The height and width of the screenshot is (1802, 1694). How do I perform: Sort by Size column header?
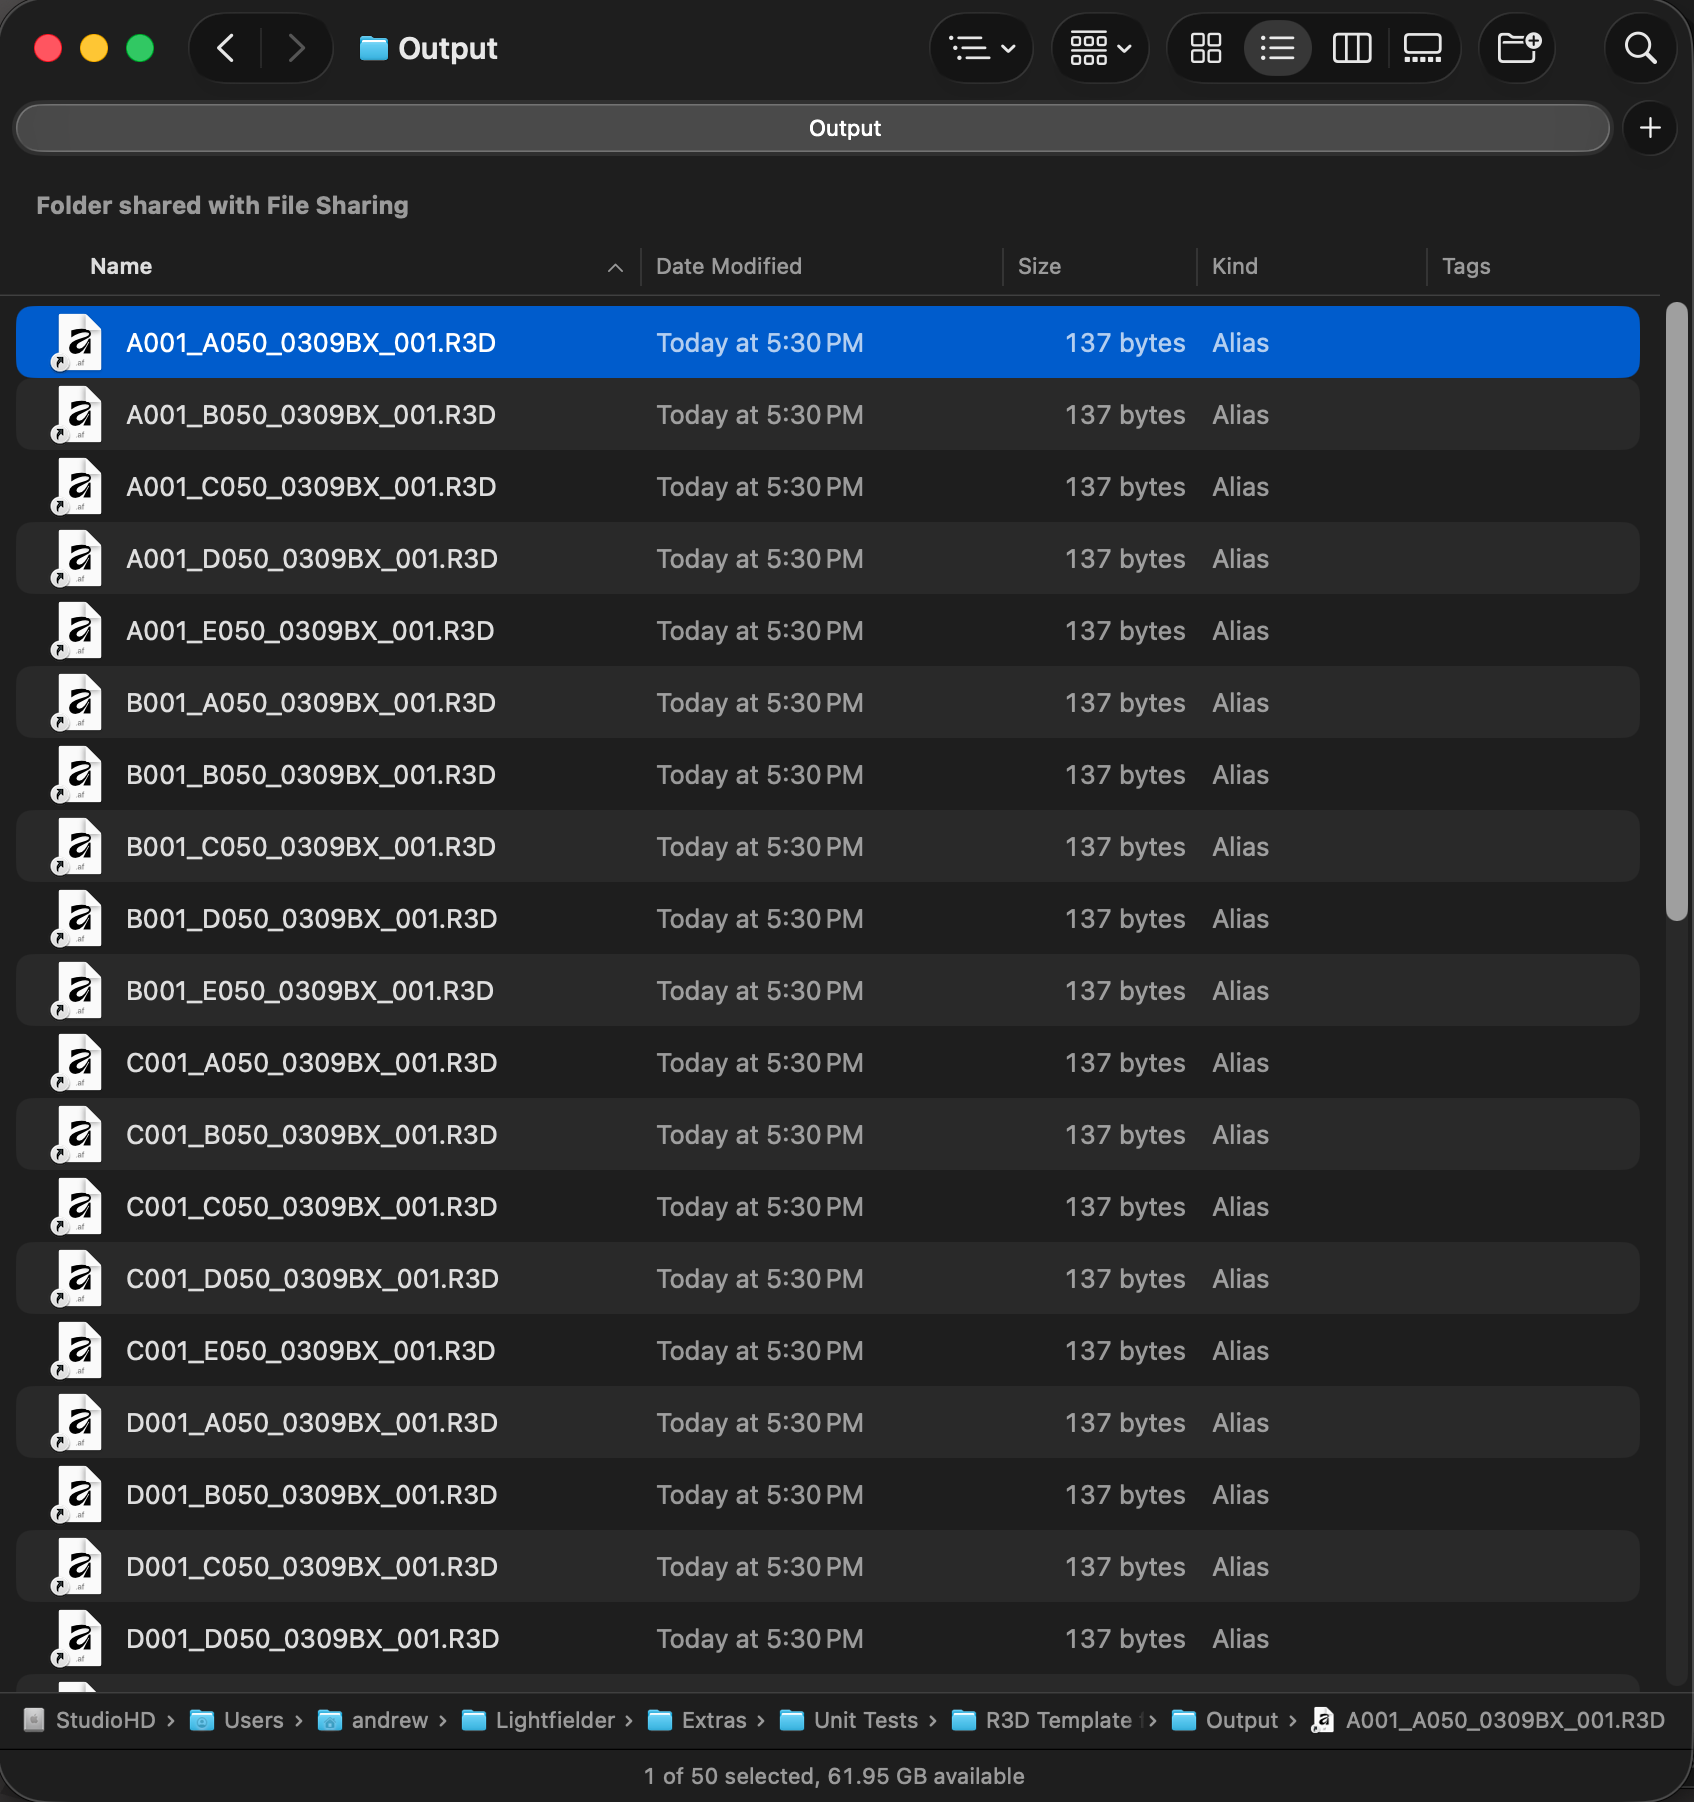point(1039,266)
